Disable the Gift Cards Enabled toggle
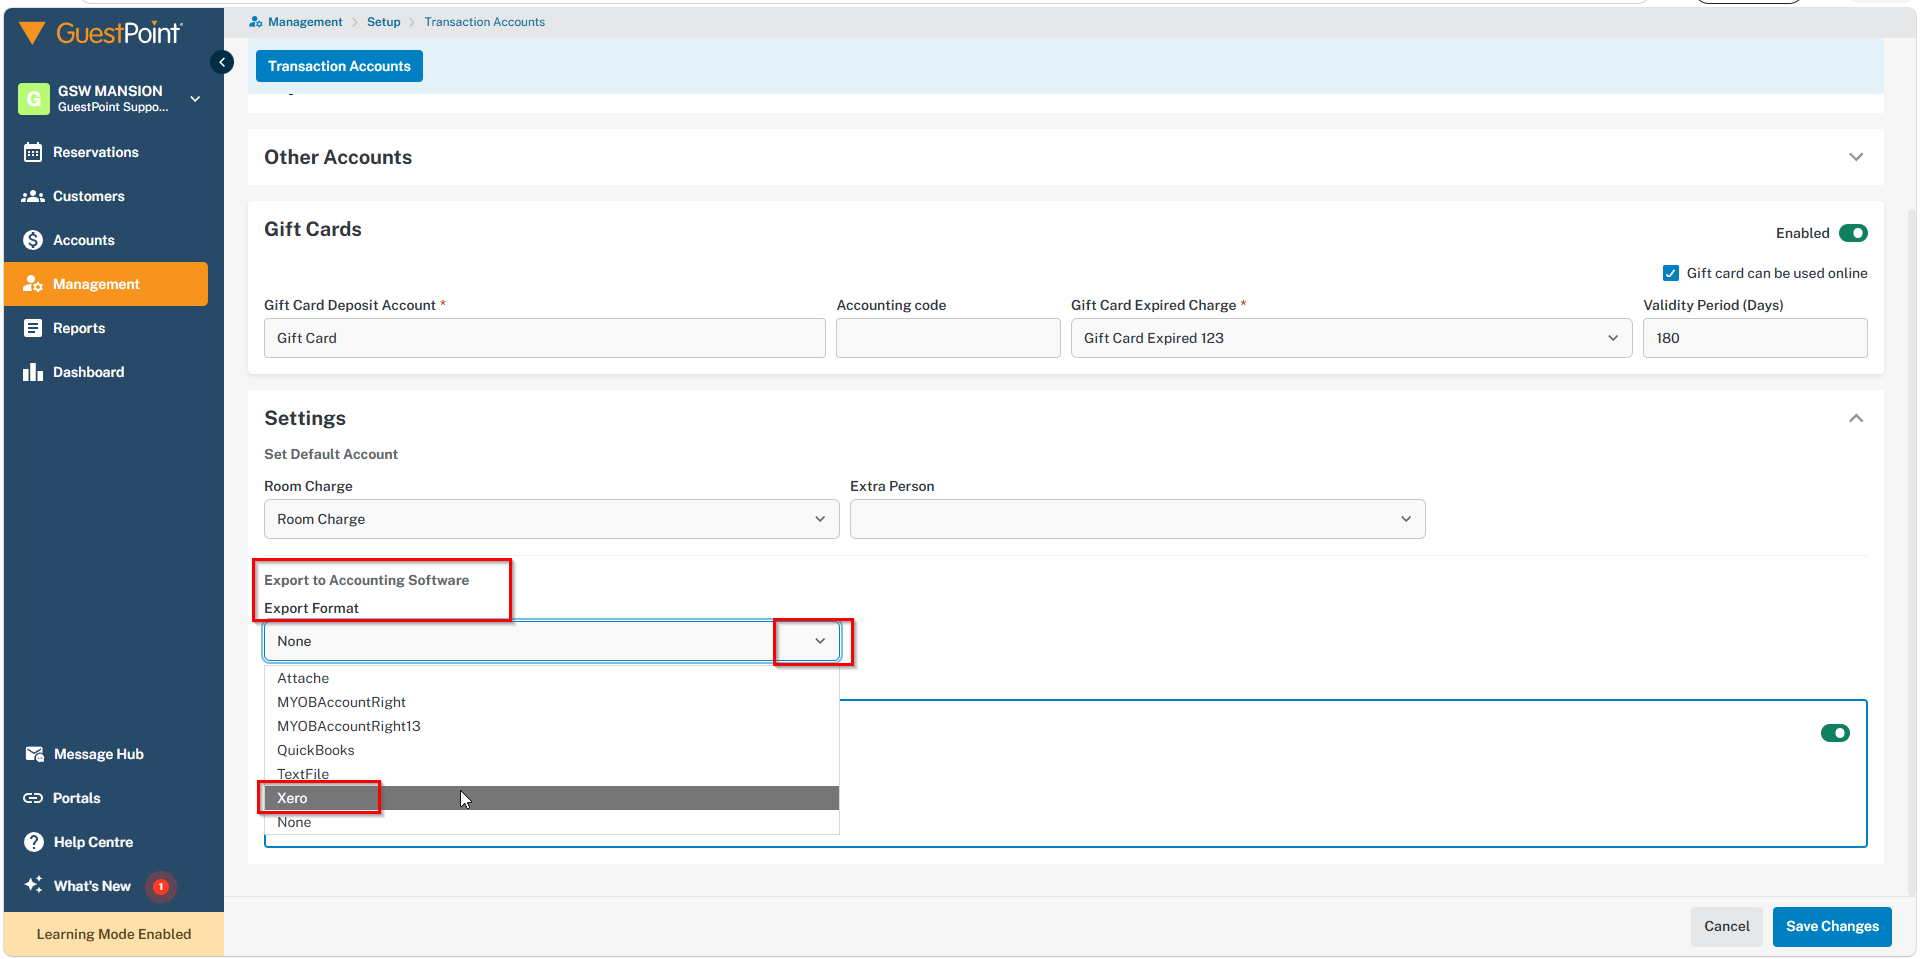The height and width of the screenshot is (959, 1920). pyautogui.click(x=1852, y=233)
